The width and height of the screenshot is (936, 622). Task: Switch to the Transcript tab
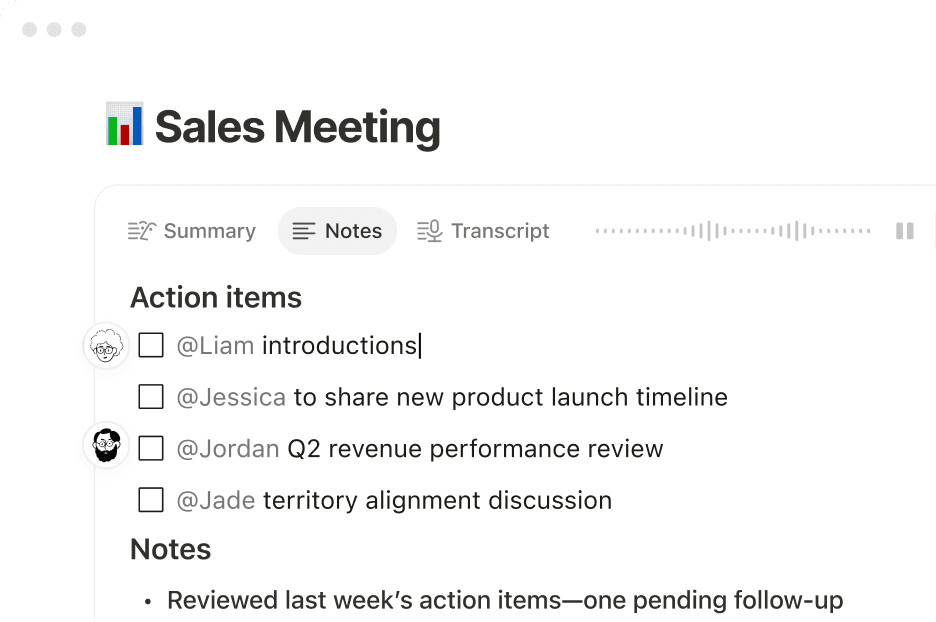tap(483, 230)
